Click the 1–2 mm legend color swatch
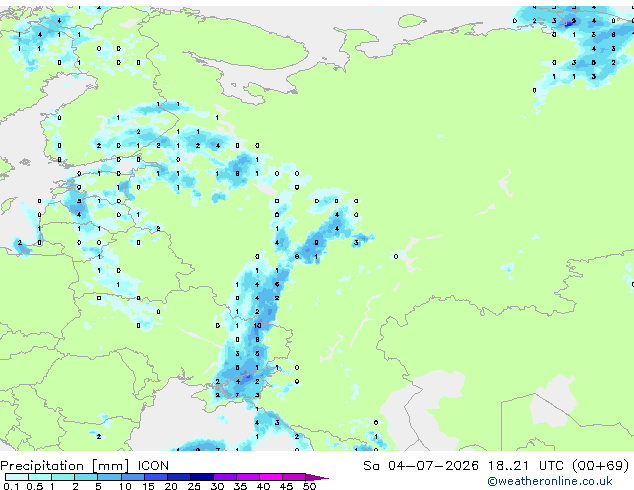 point(63,477)
